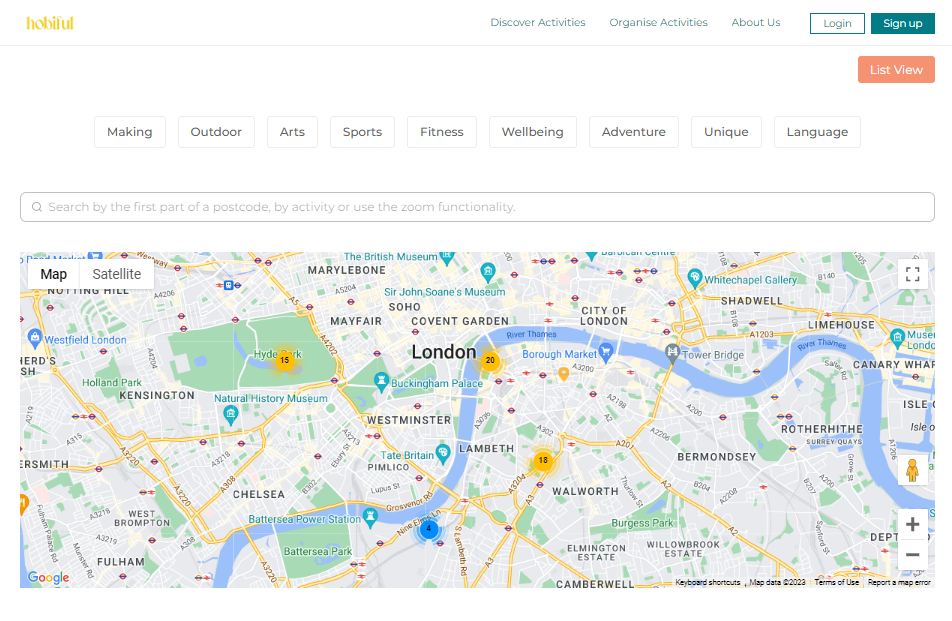This screenshot has height=621, width=952.
Task: Click the Tower Bridge marker
Action: pyautogui.click(x=672, y=352)
